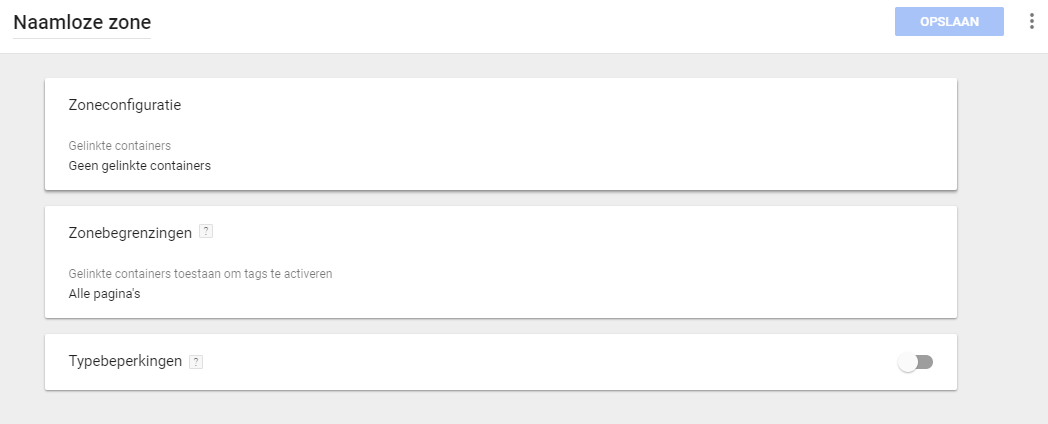Click empty space in the Typebeperkingen card
The image size is (1048, 424).
click(x=535, y=362)
